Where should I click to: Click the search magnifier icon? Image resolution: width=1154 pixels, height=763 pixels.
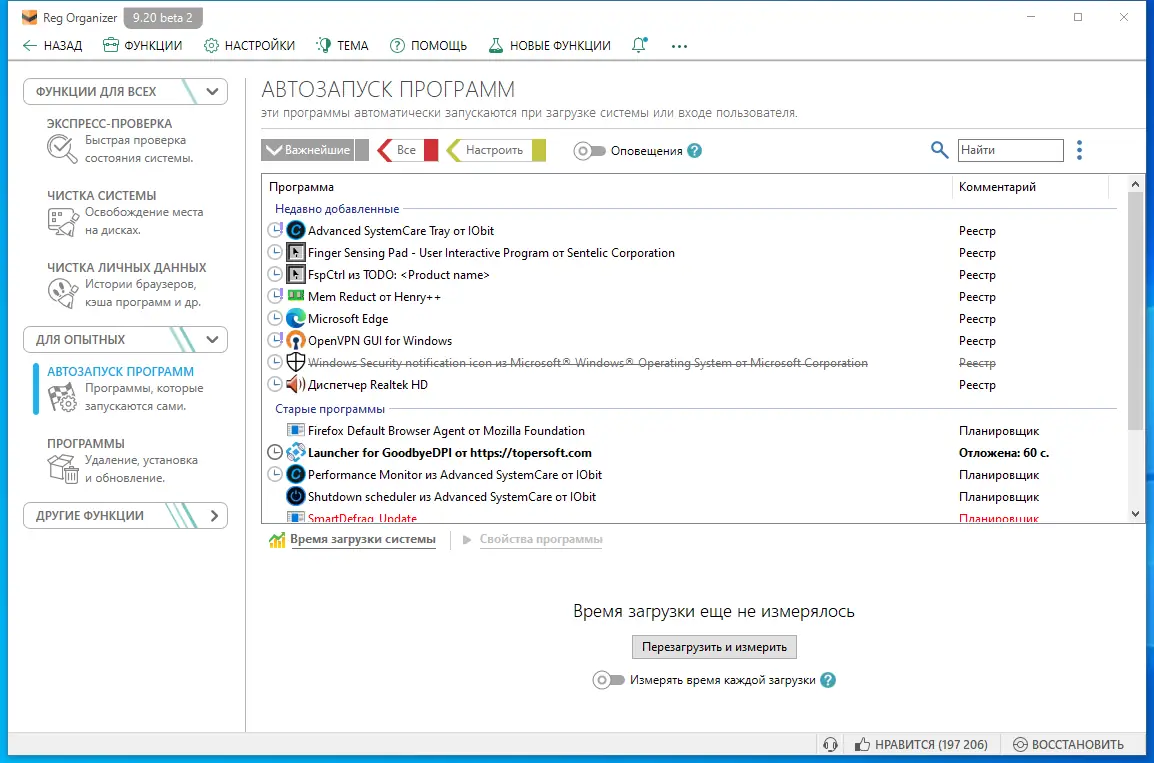click(x=939, y=150)
